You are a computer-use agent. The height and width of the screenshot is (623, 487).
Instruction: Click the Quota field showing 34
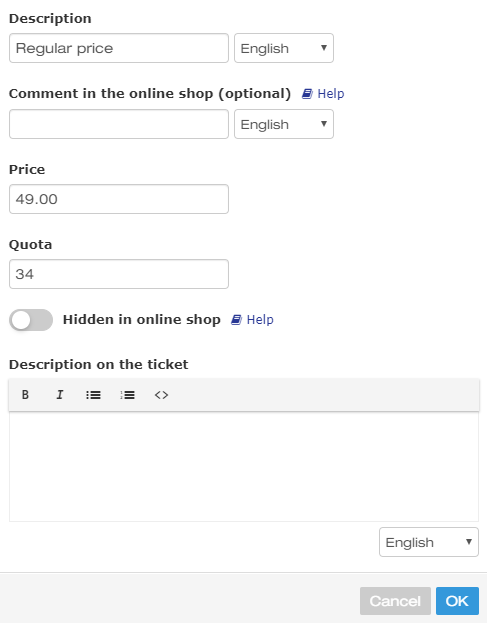pyautogui.click(x=119, y=274)
